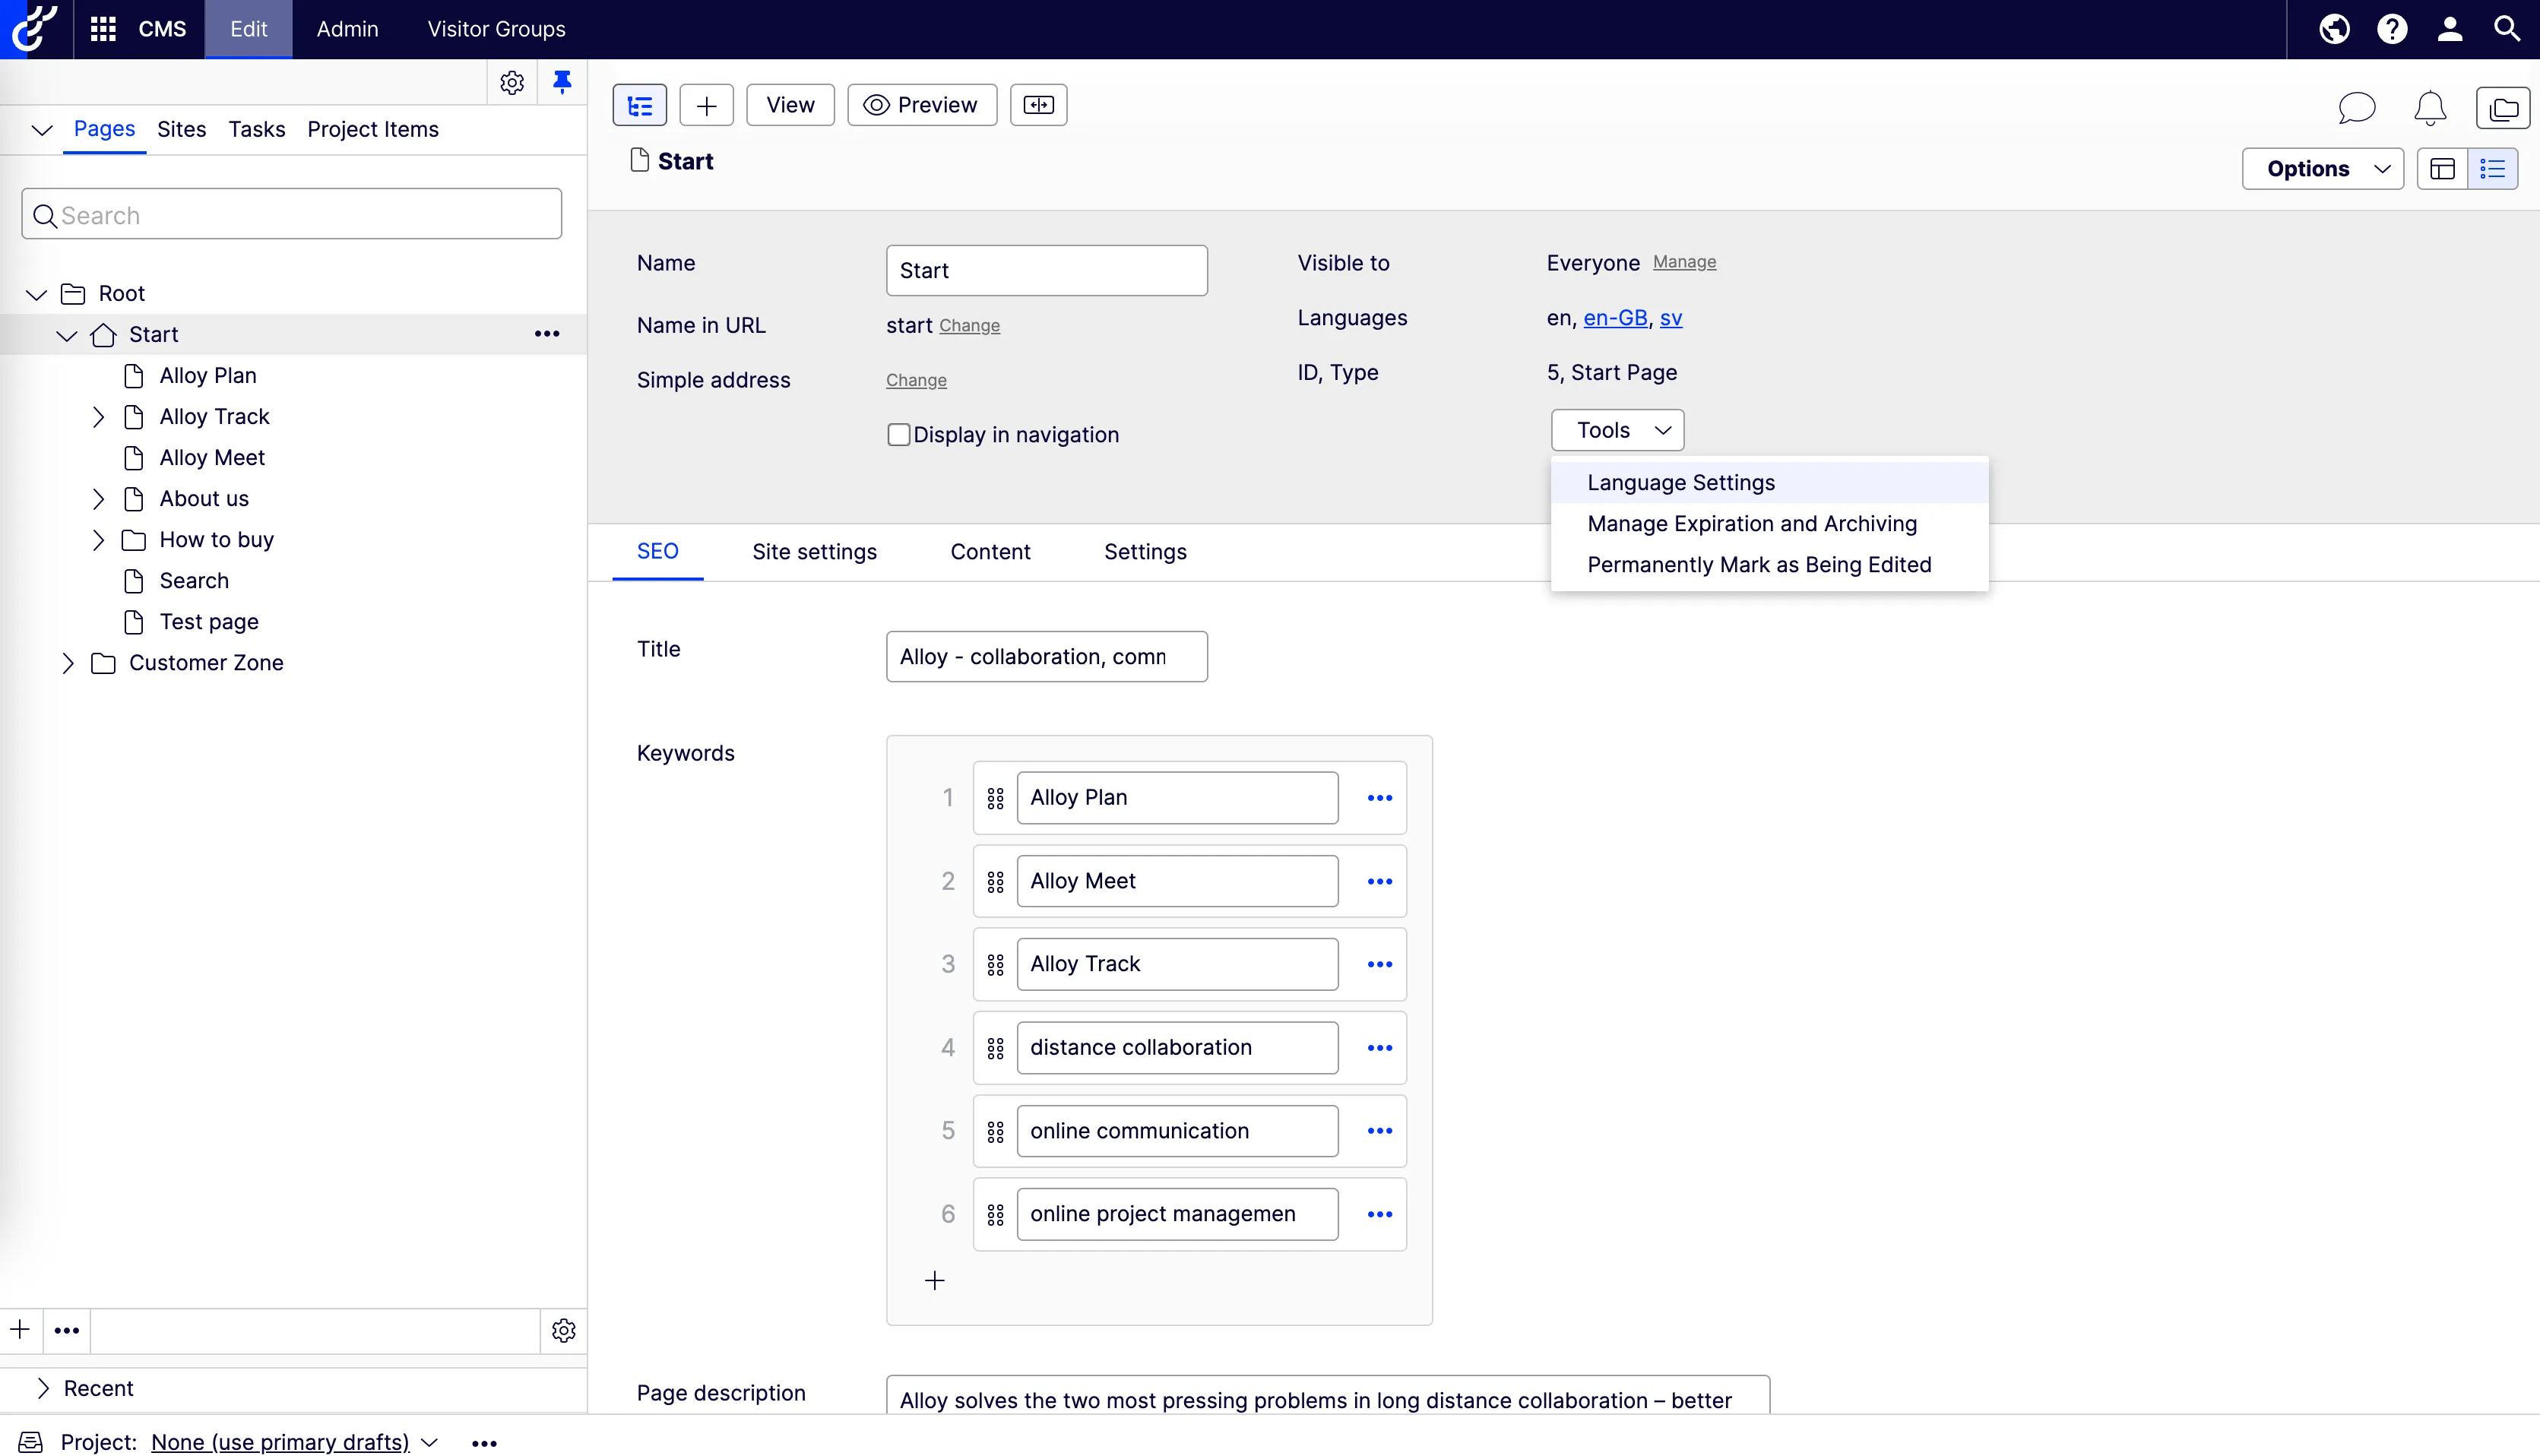2540x1456 pixels.
Task: Open the project items list icon in the status bar
Action: pyautogui.click(x=31, y=1442)
